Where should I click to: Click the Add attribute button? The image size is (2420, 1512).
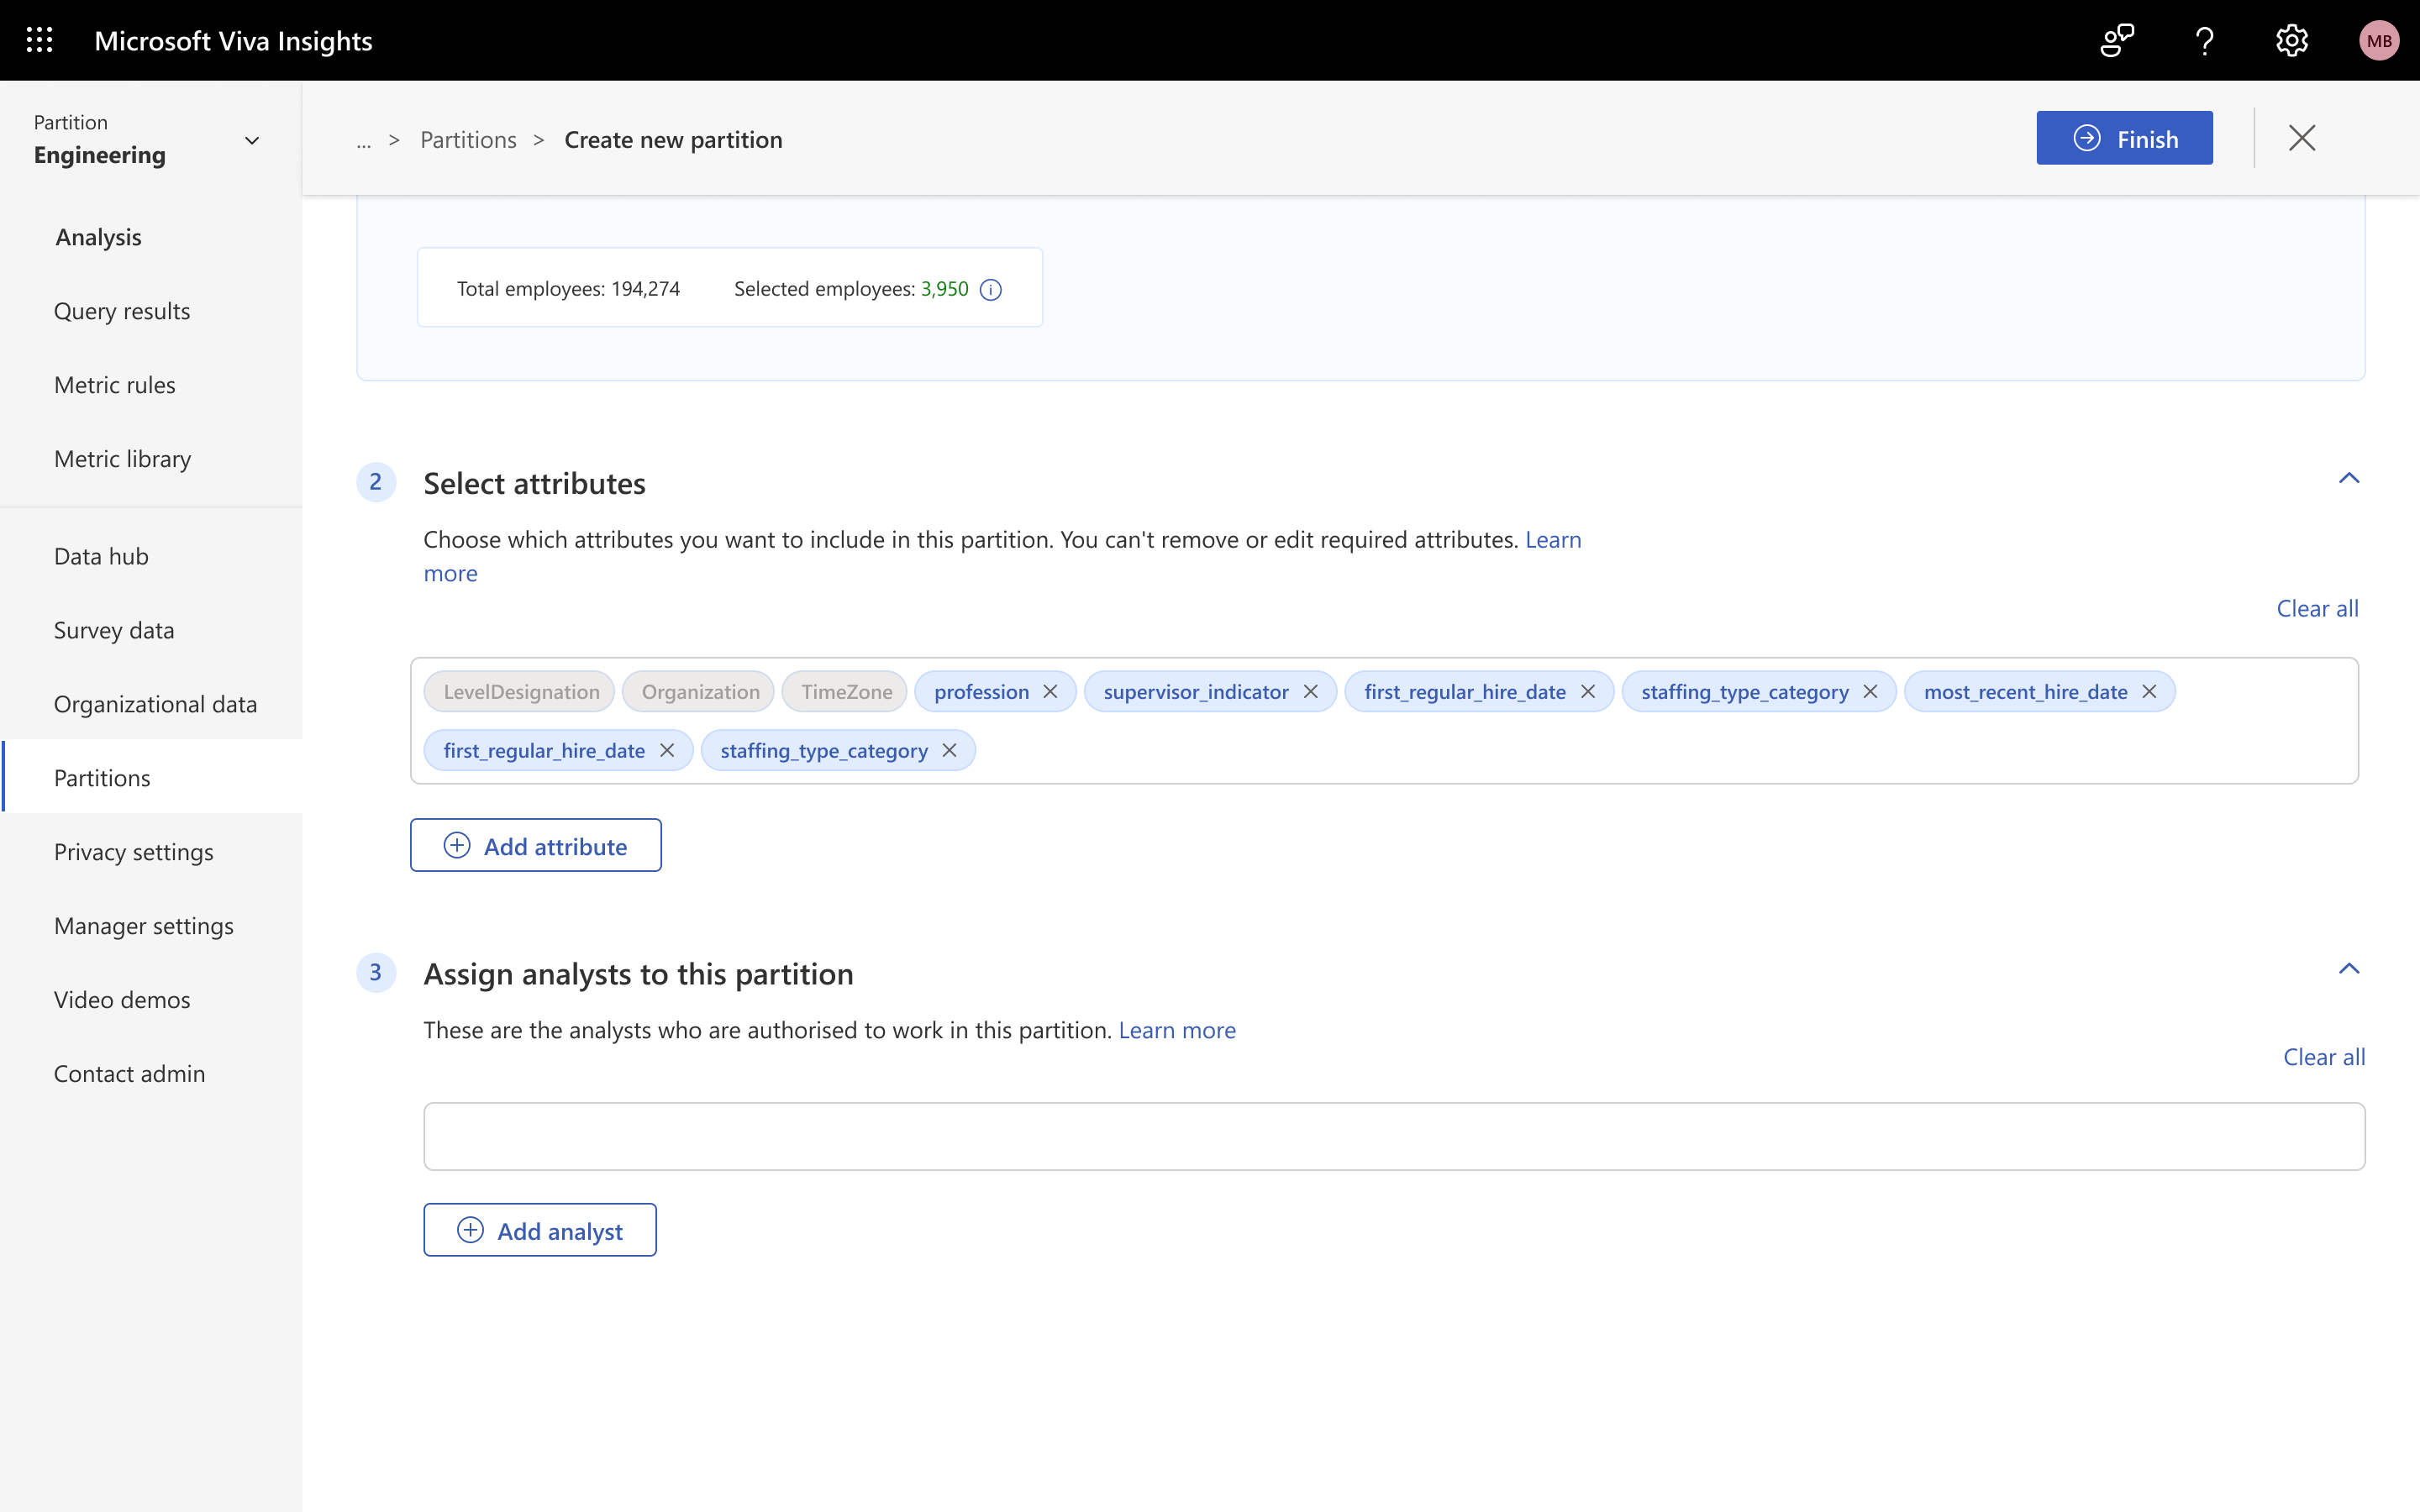tap(535, 846)
